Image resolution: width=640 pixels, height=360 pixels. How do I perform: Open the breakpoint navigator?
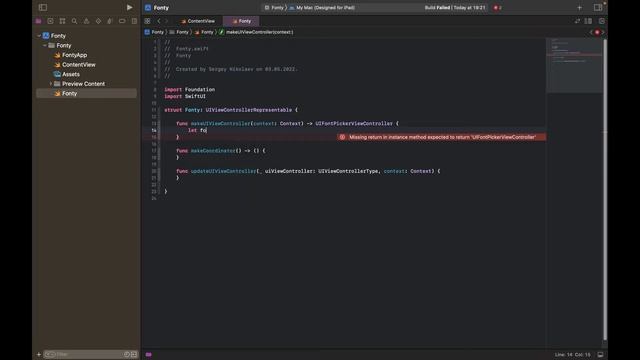coord(122,21)
